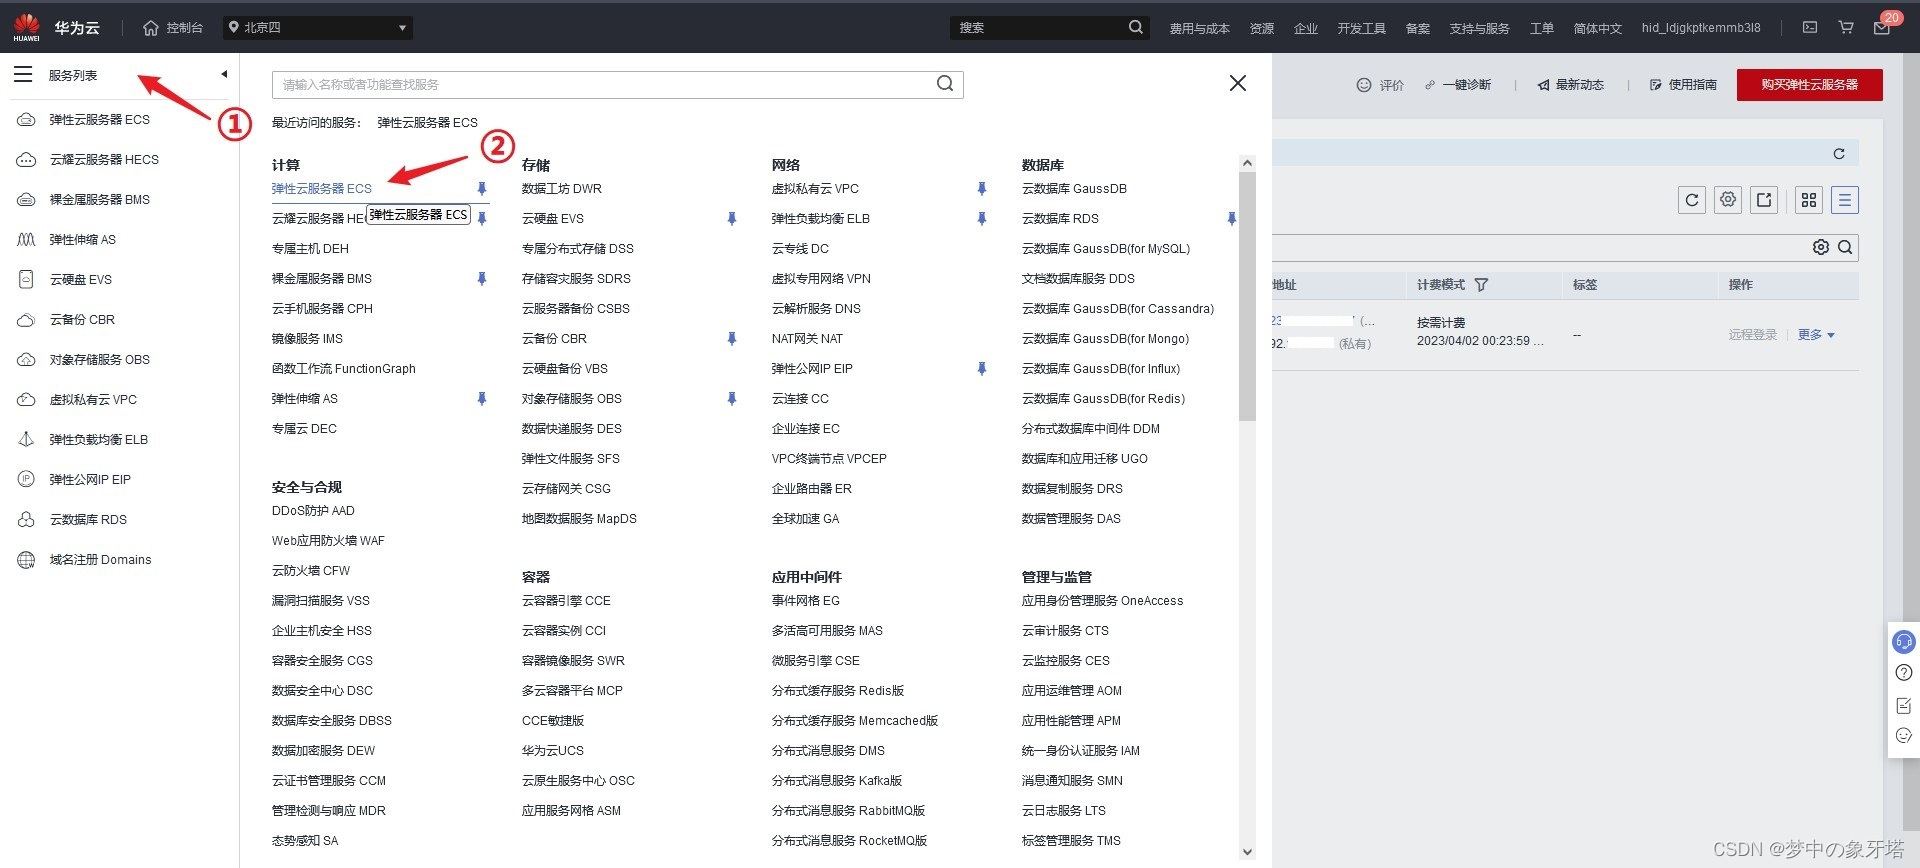The width and height of the screenshot is (1920, 868).
Task: Toggle pin for 云硬盘 EVS
Action: coord(732,219)
